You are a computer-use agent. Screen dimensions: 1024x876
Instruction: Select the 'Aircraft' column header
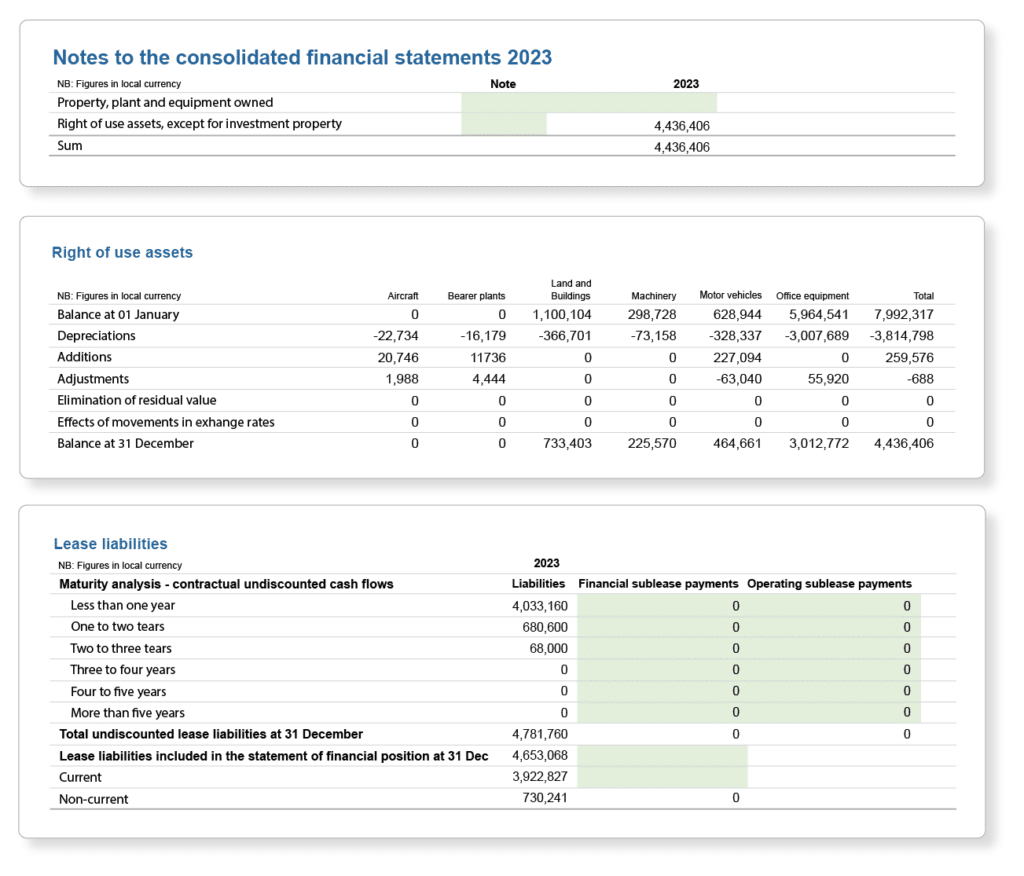pos(403,296)
